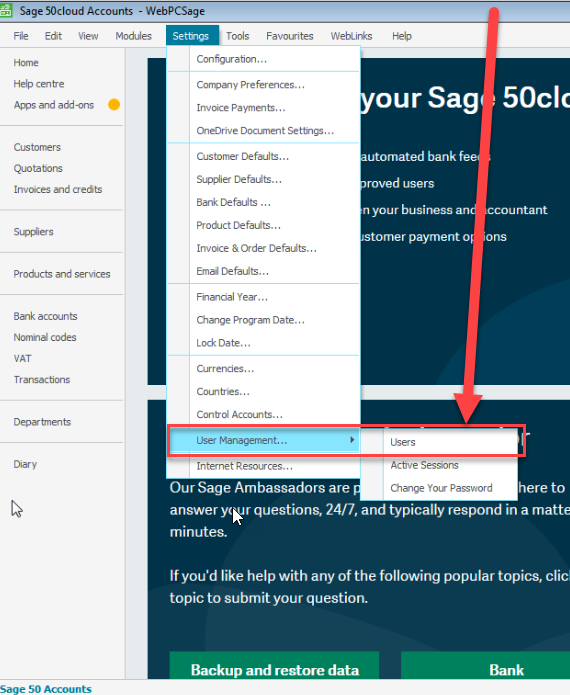The height and width of the screenshot is (695, 570).
Task: Open the Modules menu
Action: tap(133, 36)
